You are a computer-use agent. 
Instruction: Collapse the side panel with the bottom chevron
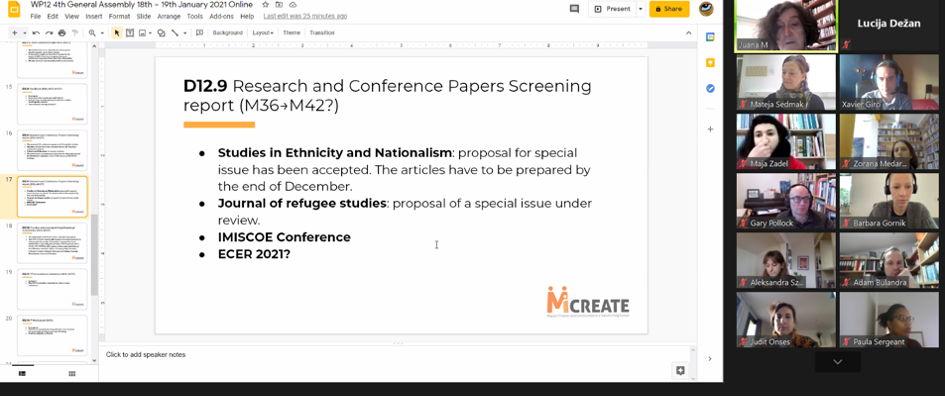tap(710, 359)
